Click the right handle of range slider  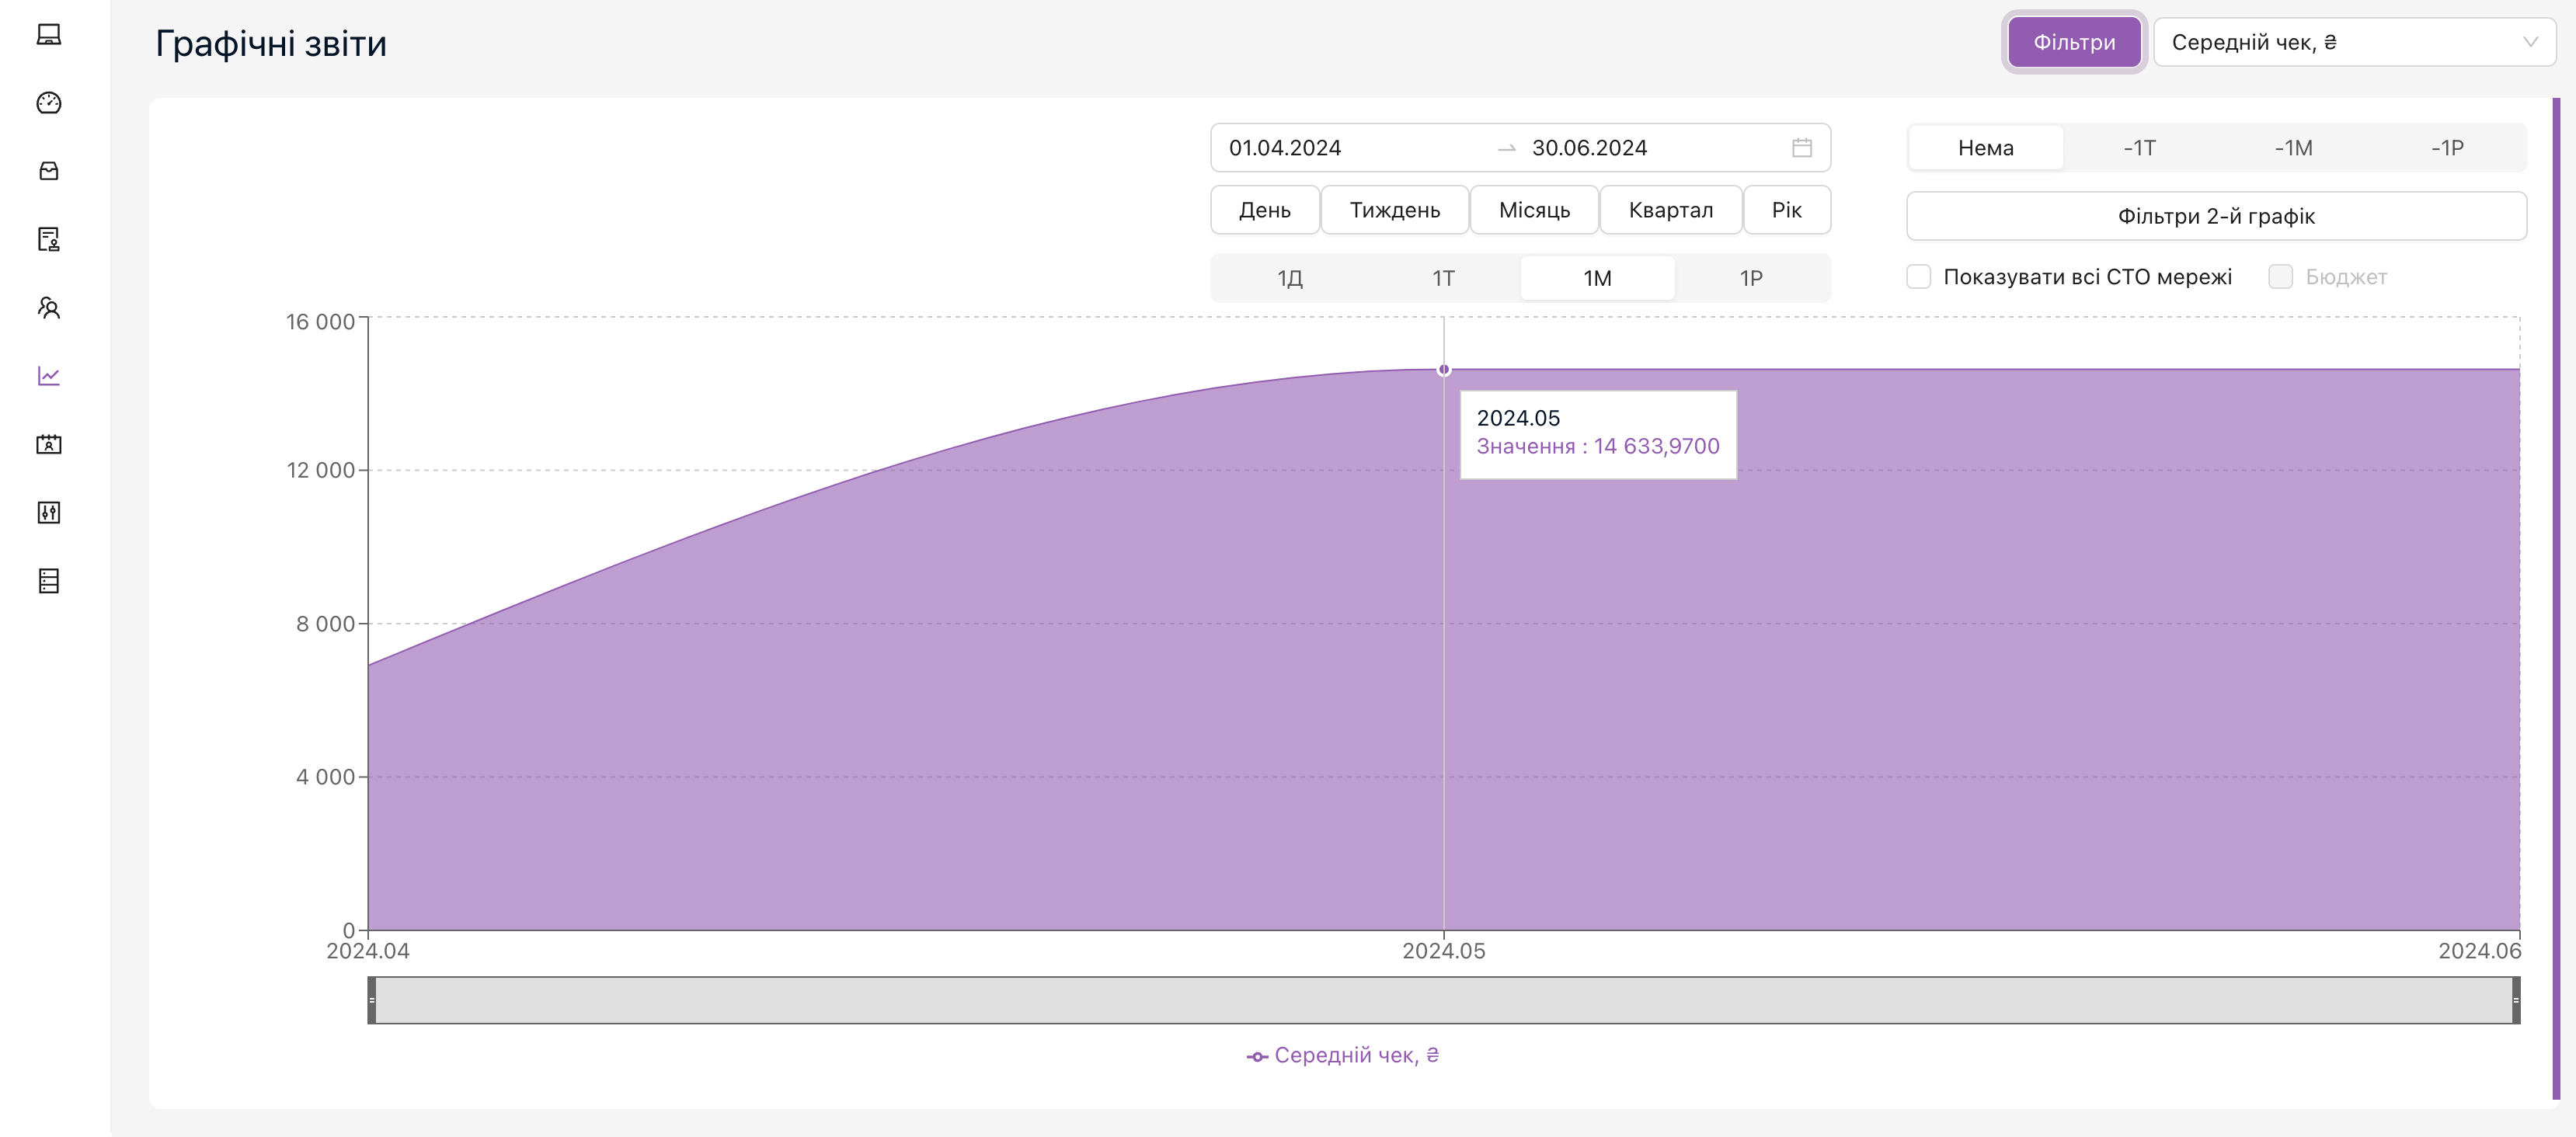[2515, 1000]
